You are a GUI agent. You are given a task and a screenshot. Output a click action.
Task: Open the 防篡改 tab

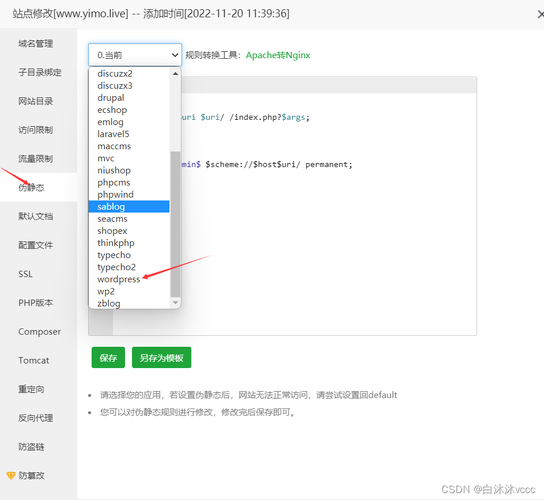[x=31, y=475]
